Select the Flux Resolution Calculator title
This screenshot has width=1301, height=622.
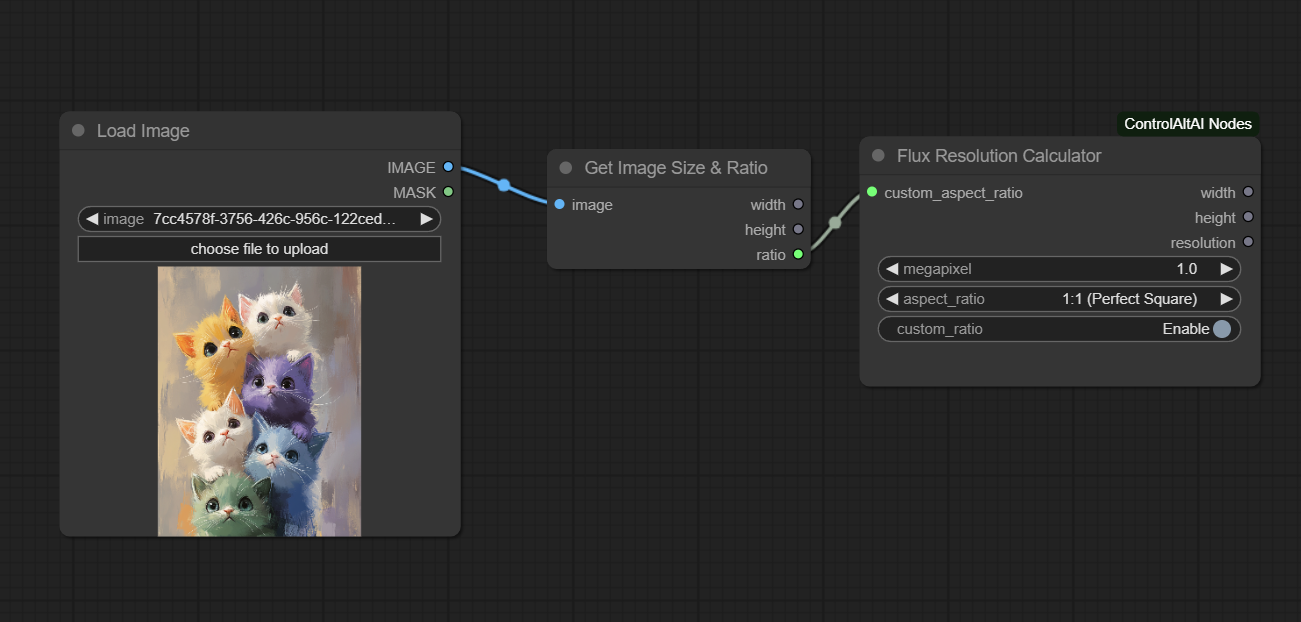999,156
